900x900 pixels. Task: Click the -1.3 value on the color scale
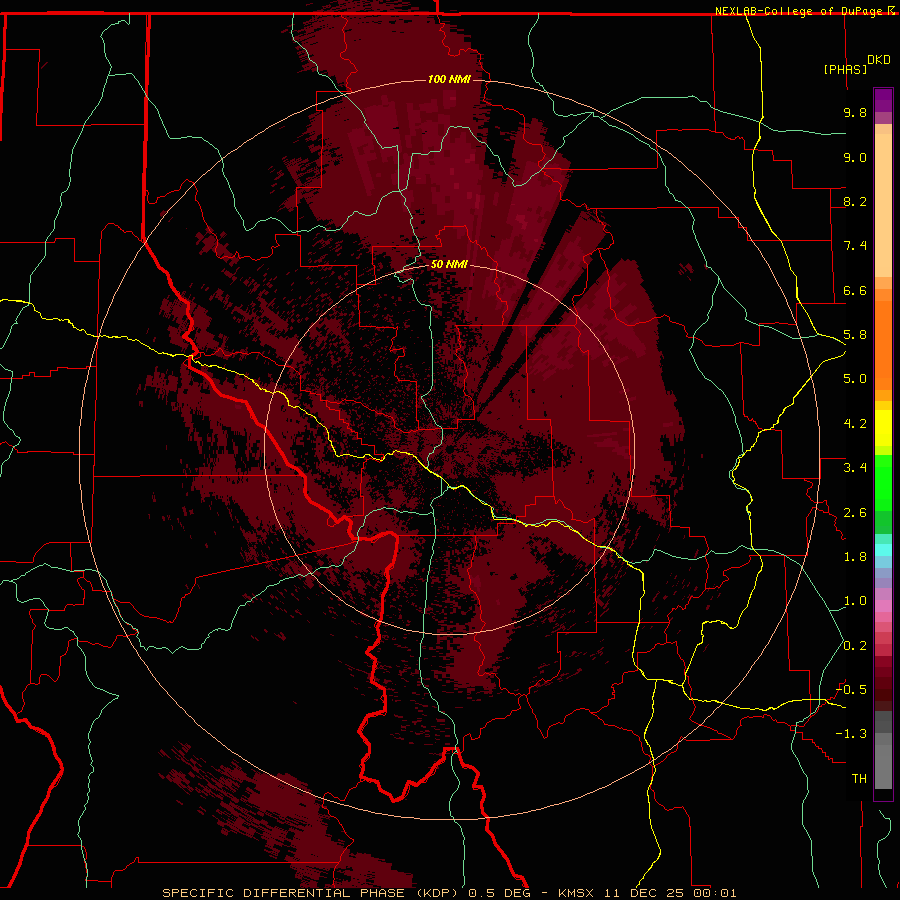[x=851, y=734]
